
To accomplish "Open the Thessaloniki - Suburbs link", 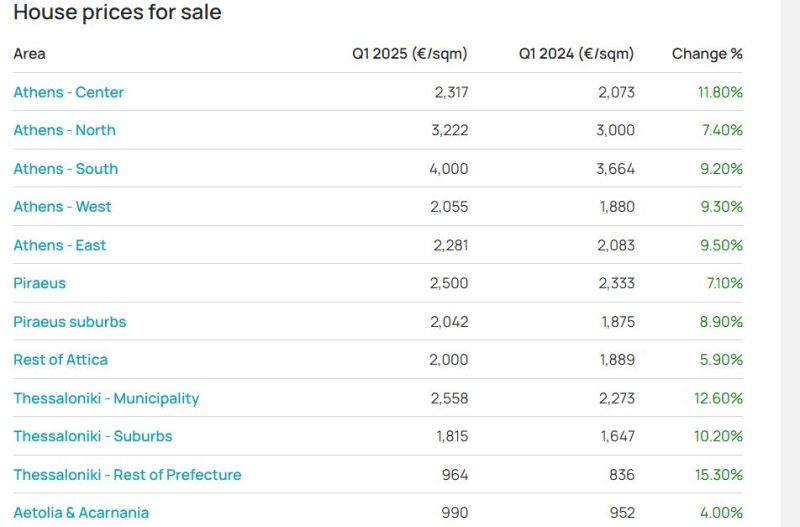I will pyautogui.click(x=92, y=436).
